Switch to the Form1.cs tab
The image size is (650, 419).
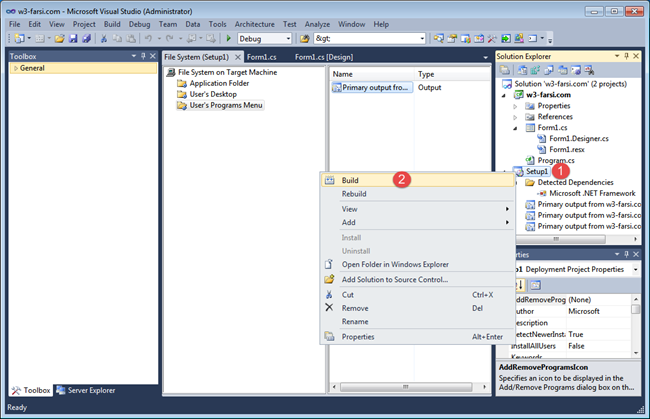click(x=262, y=57)
